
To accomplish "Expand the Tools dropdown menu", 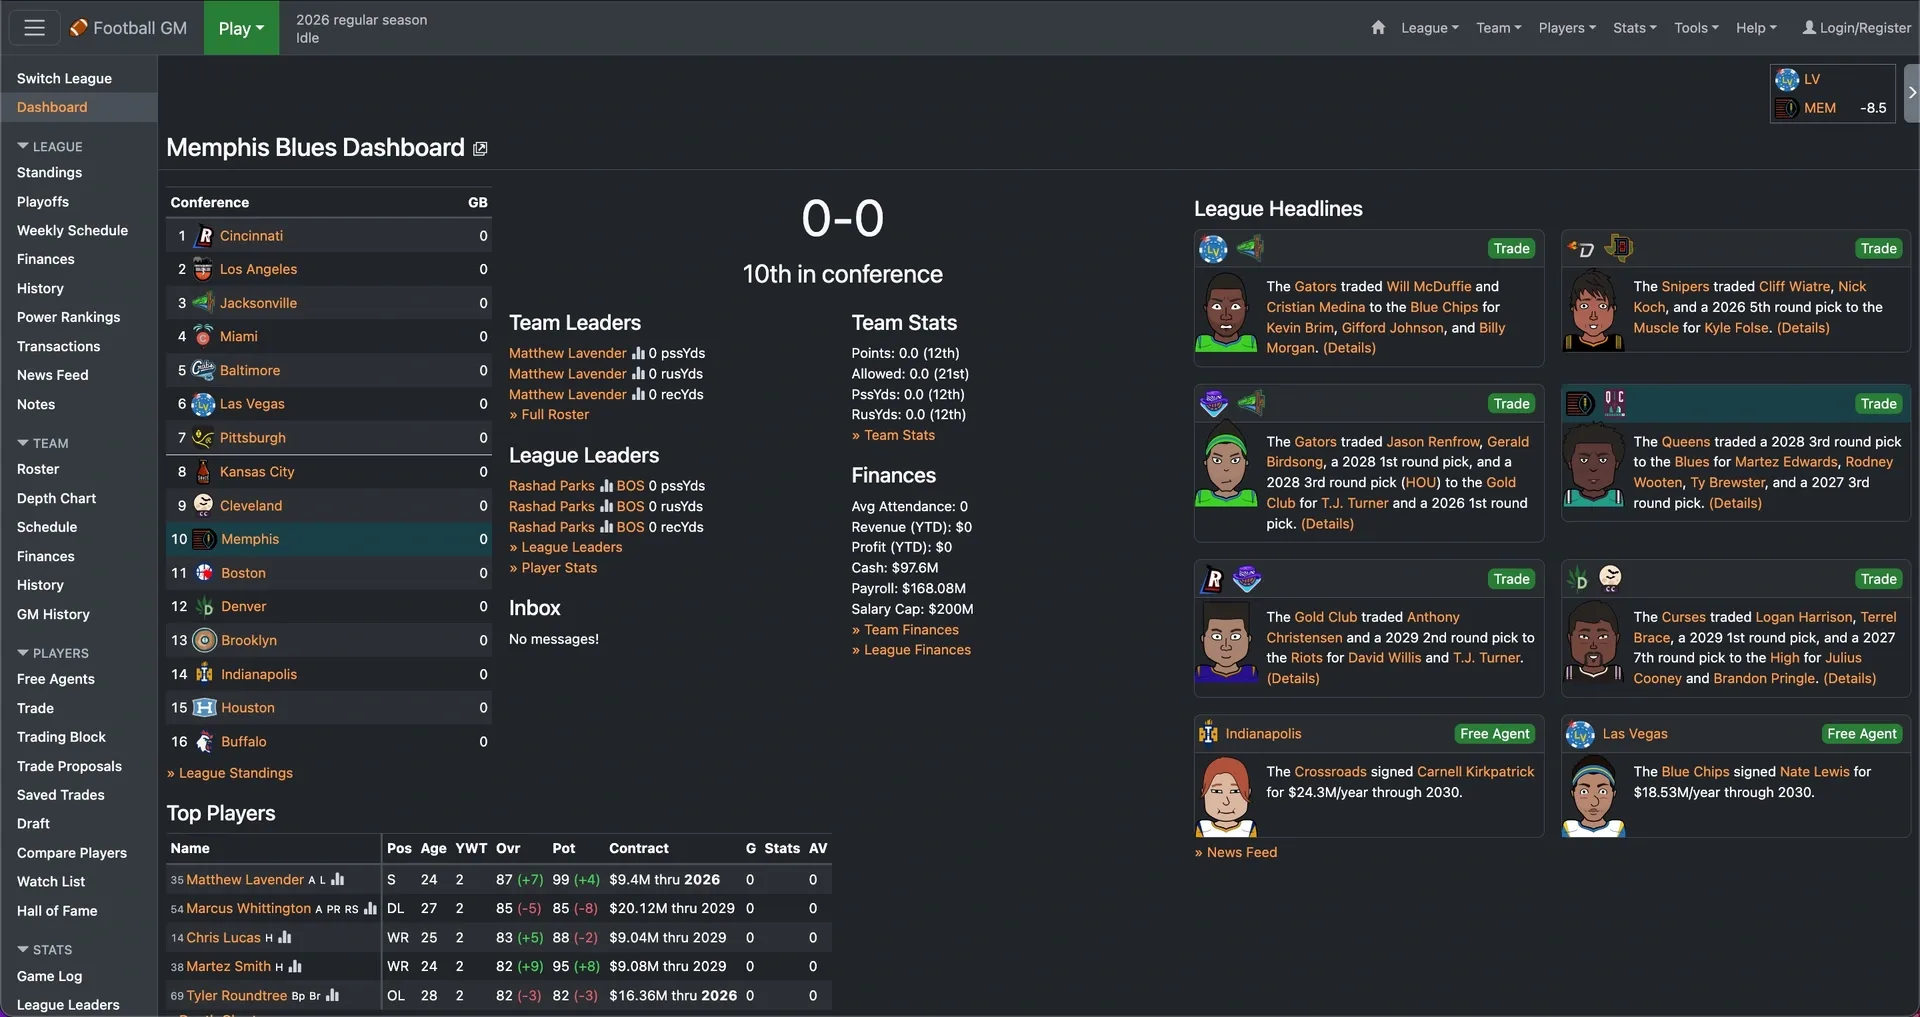I will click(x=1696, y=28).
